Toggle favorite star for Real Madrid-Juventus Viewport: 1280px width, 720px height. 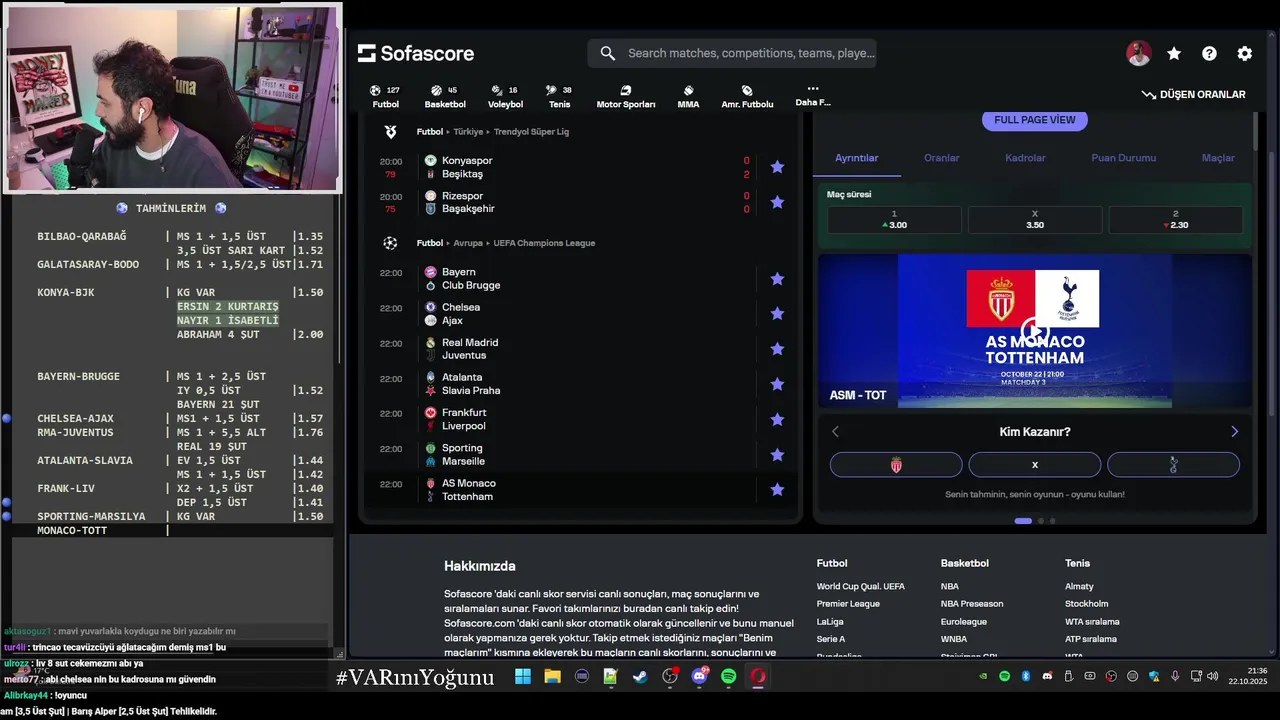(777, 349)
